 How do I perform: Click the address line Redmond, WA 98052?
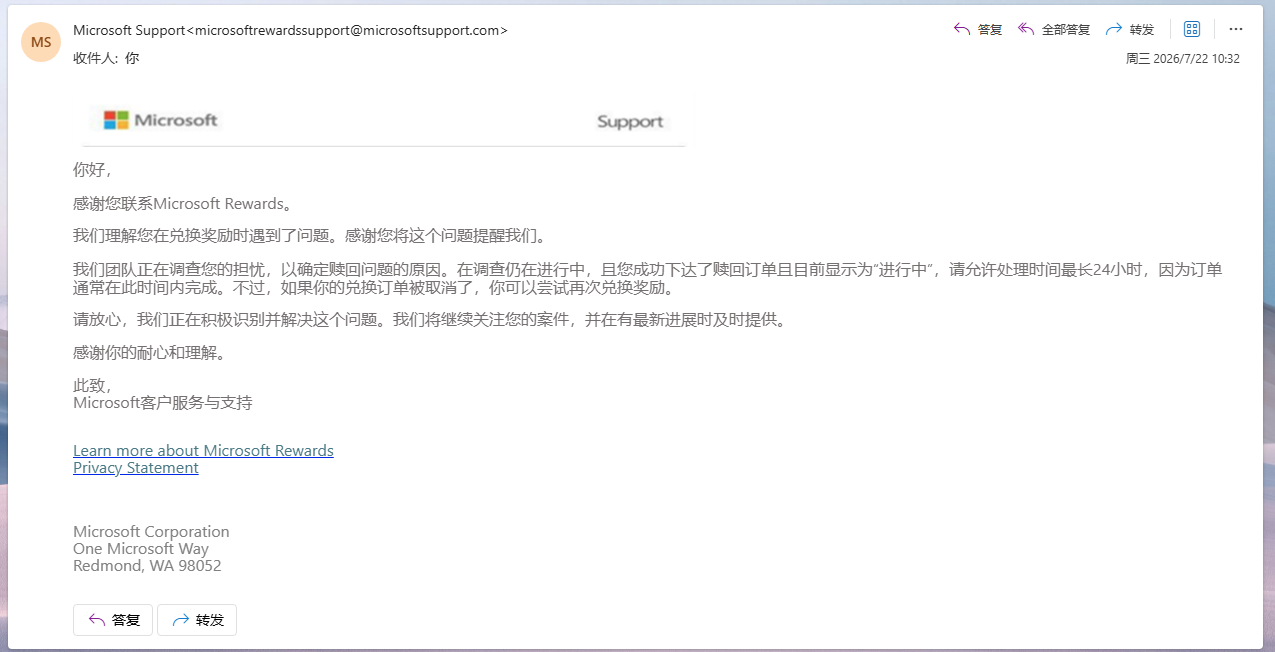point(147,566)
